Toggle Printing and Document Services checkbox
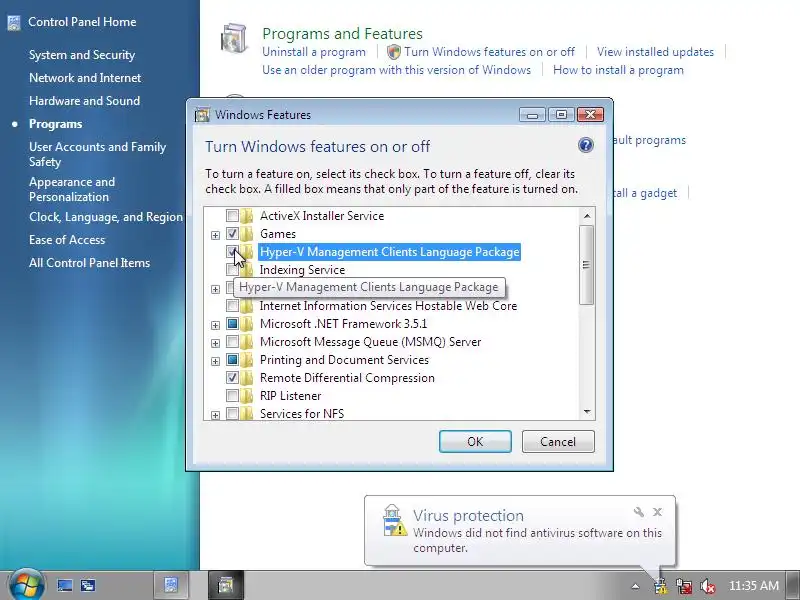The height and width of the screenshot is (600, 800). tap(232, 360)
